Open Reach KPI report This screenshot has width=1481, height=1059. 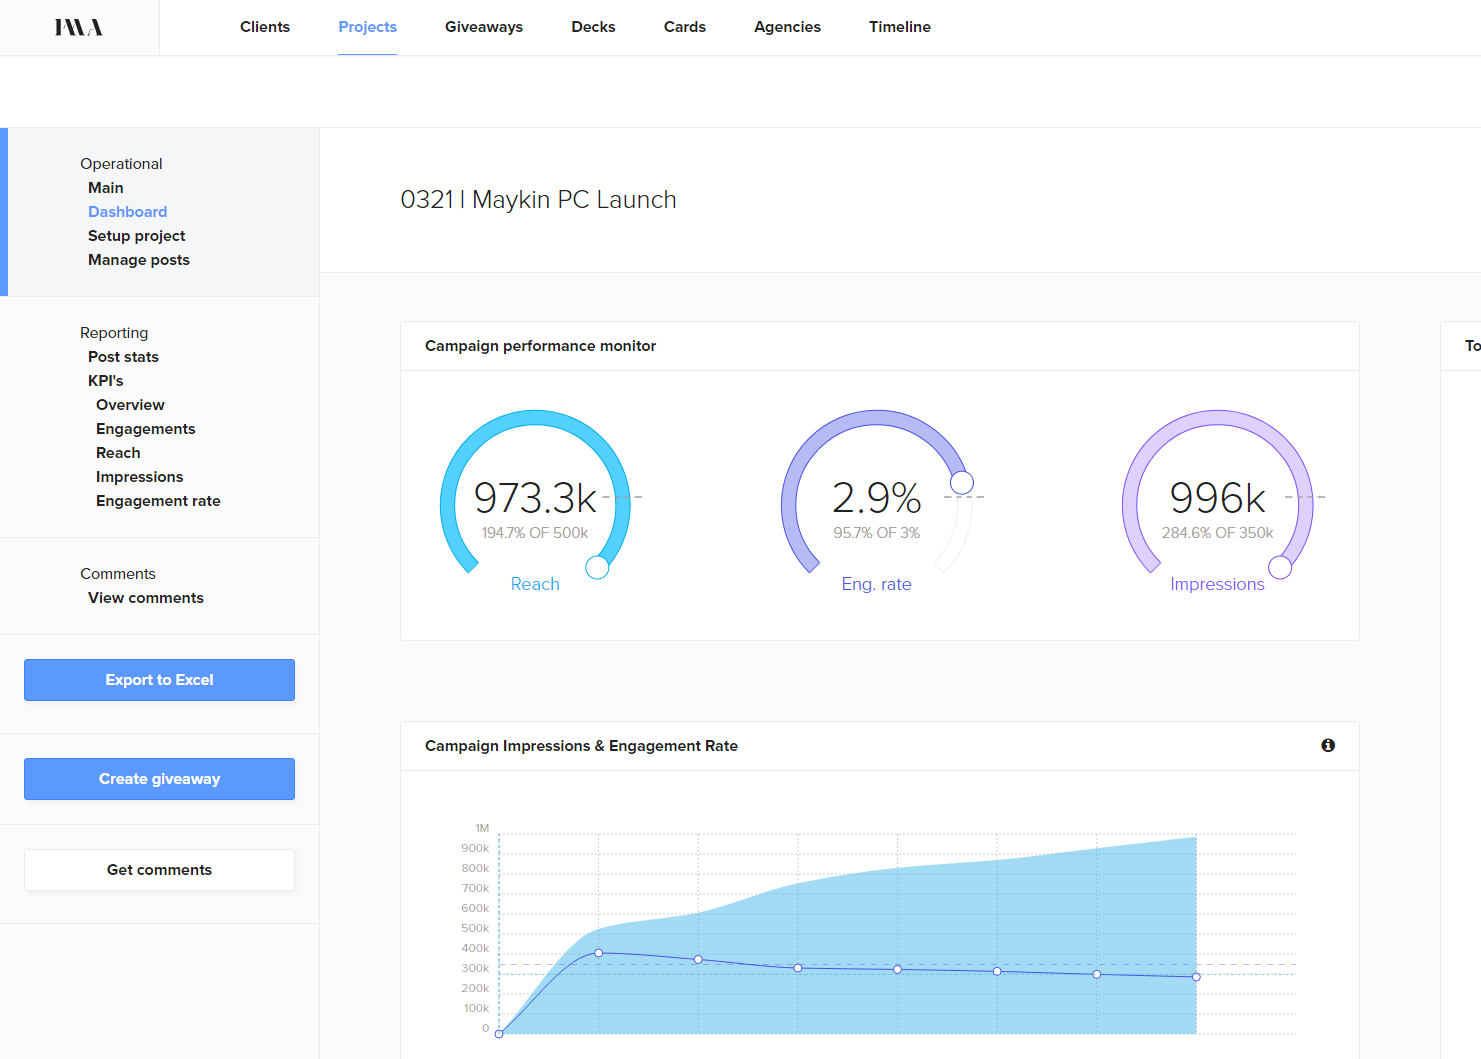[118, 453]
